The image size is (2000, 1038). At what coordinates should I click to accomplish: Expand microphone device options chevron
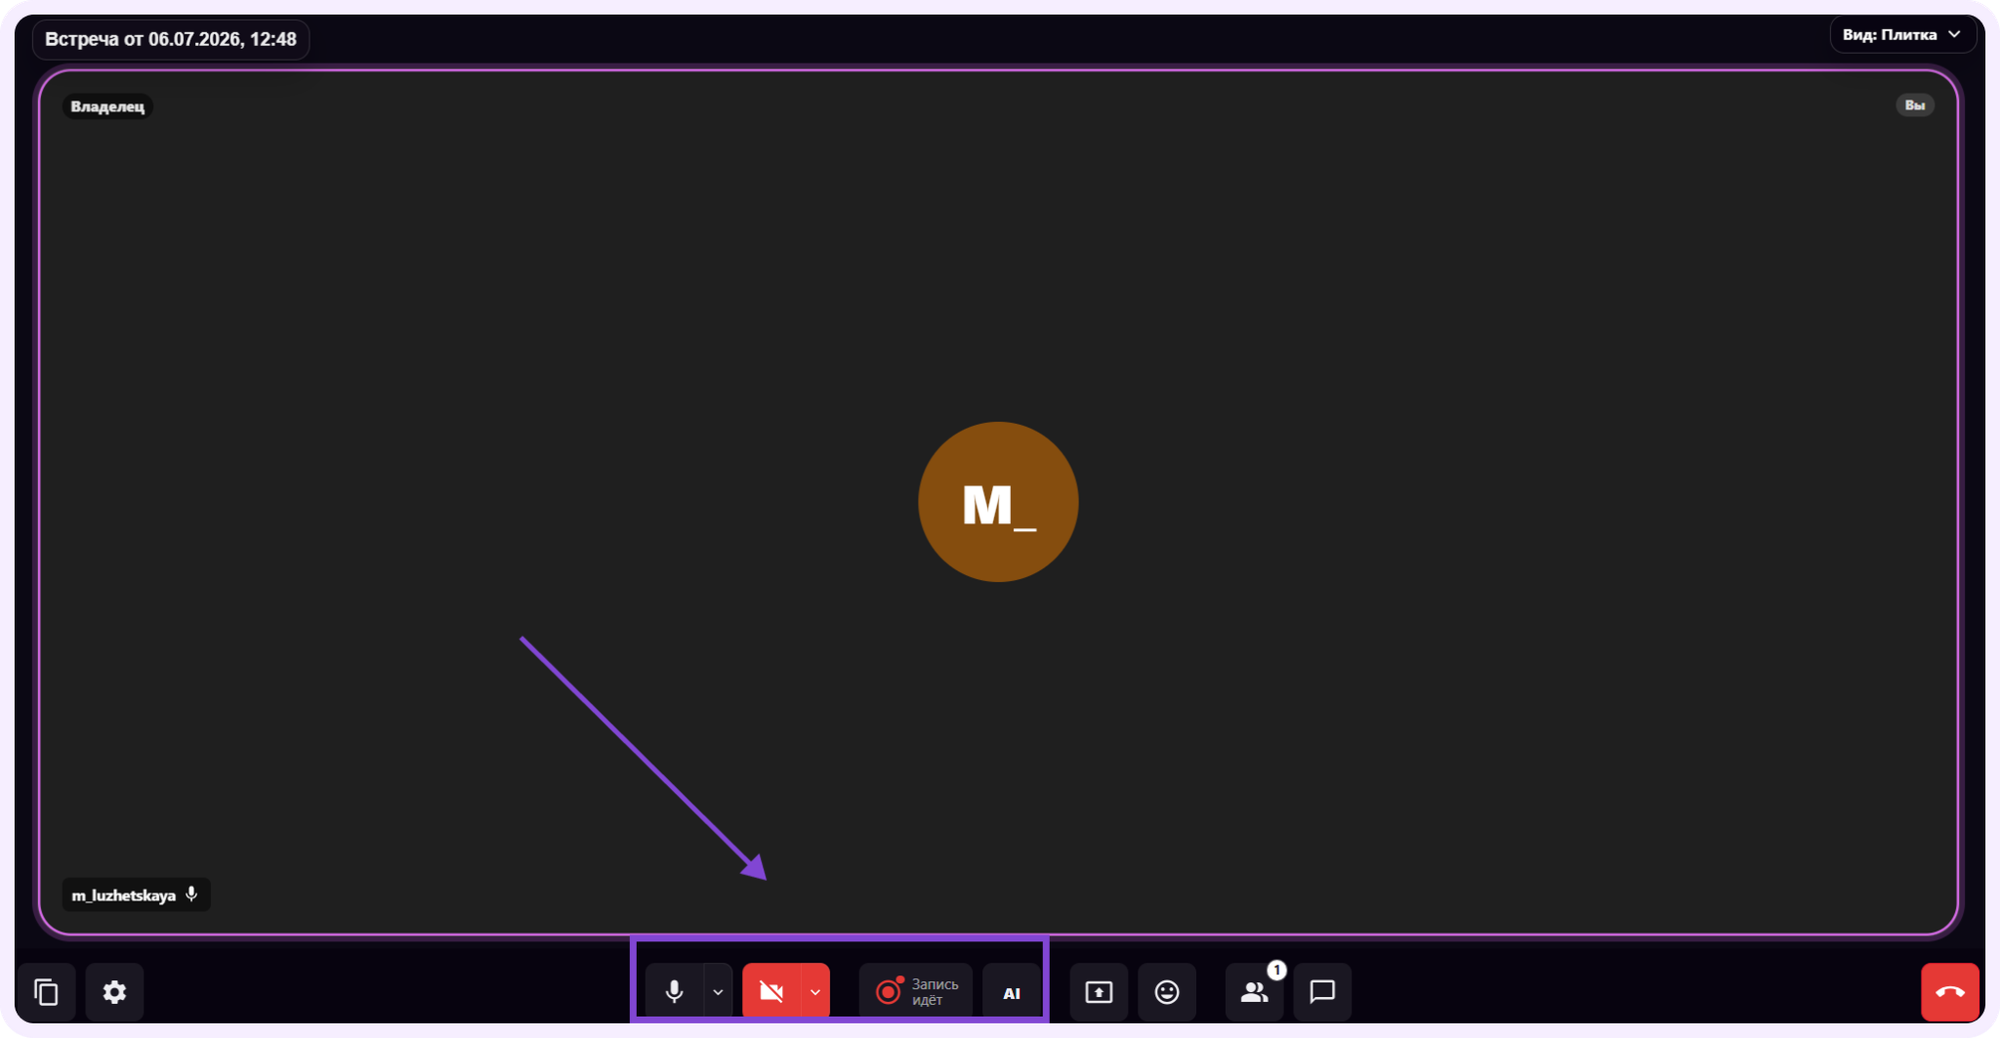tap(718, 992)
